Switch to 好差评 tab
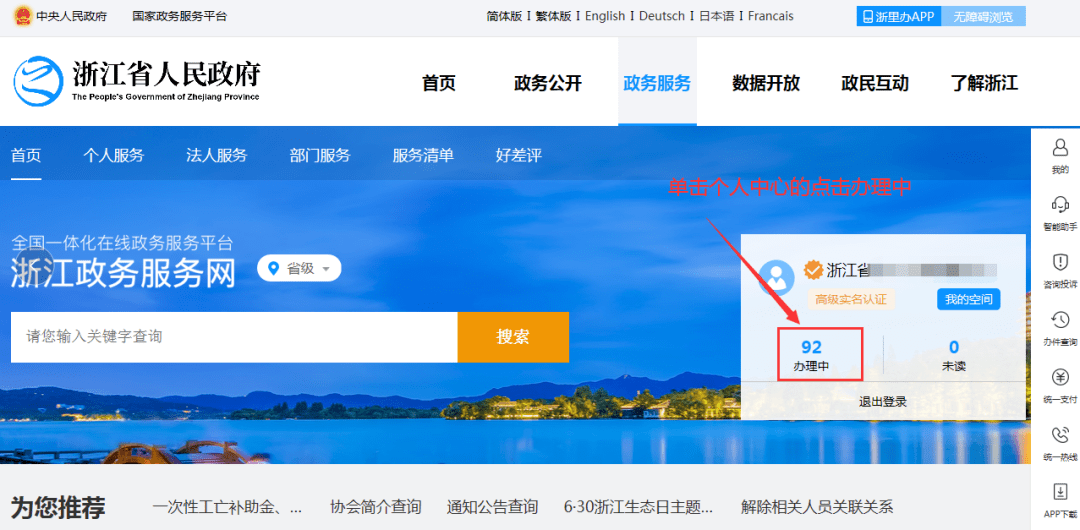 [519, 155]
